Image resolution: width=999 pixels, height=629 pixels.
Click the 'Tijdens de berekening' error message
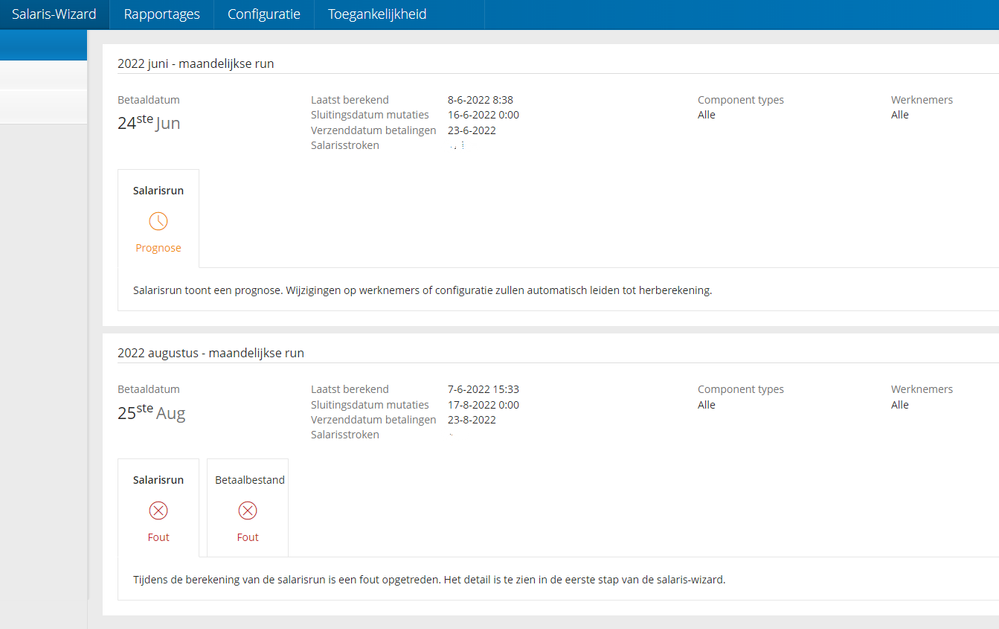(429, 580)
